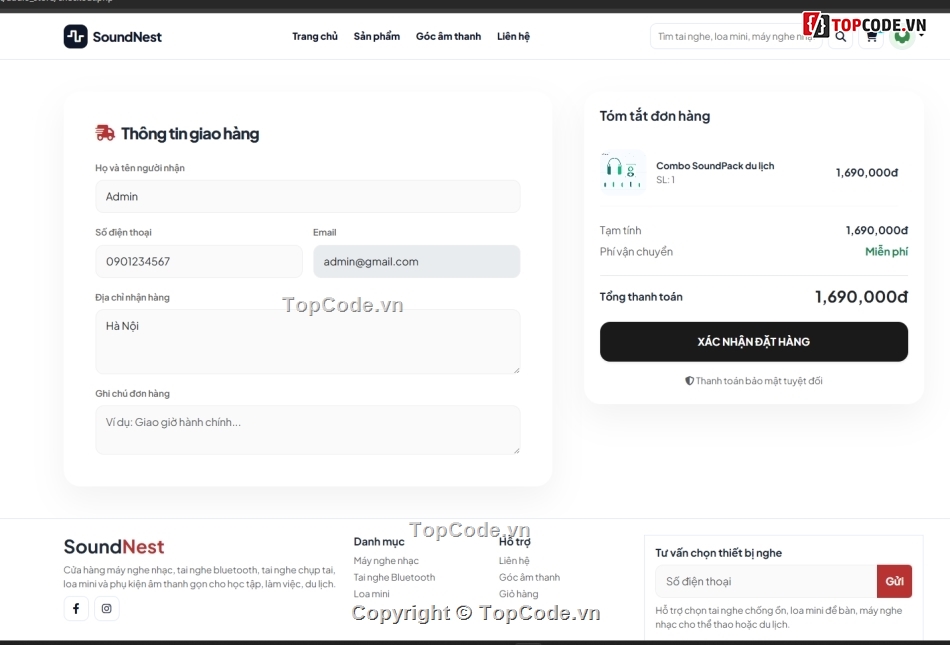Click the red Gửi button
The height and width of the screenshot is (645, 950).
click(x=894, y=581)
